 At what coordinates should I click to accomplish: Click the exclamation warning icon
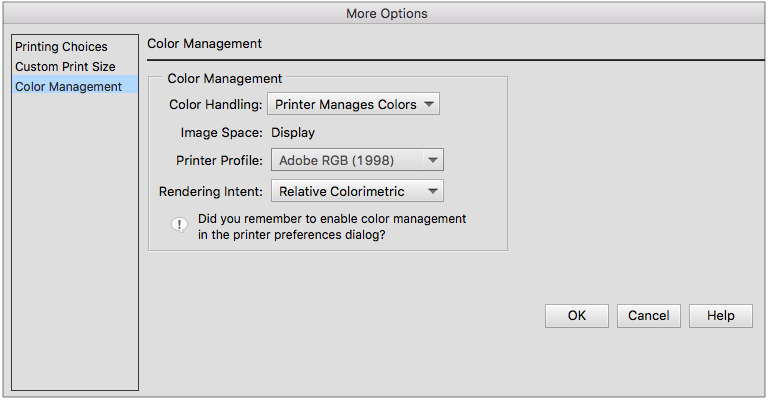click(x=180, y=225)
